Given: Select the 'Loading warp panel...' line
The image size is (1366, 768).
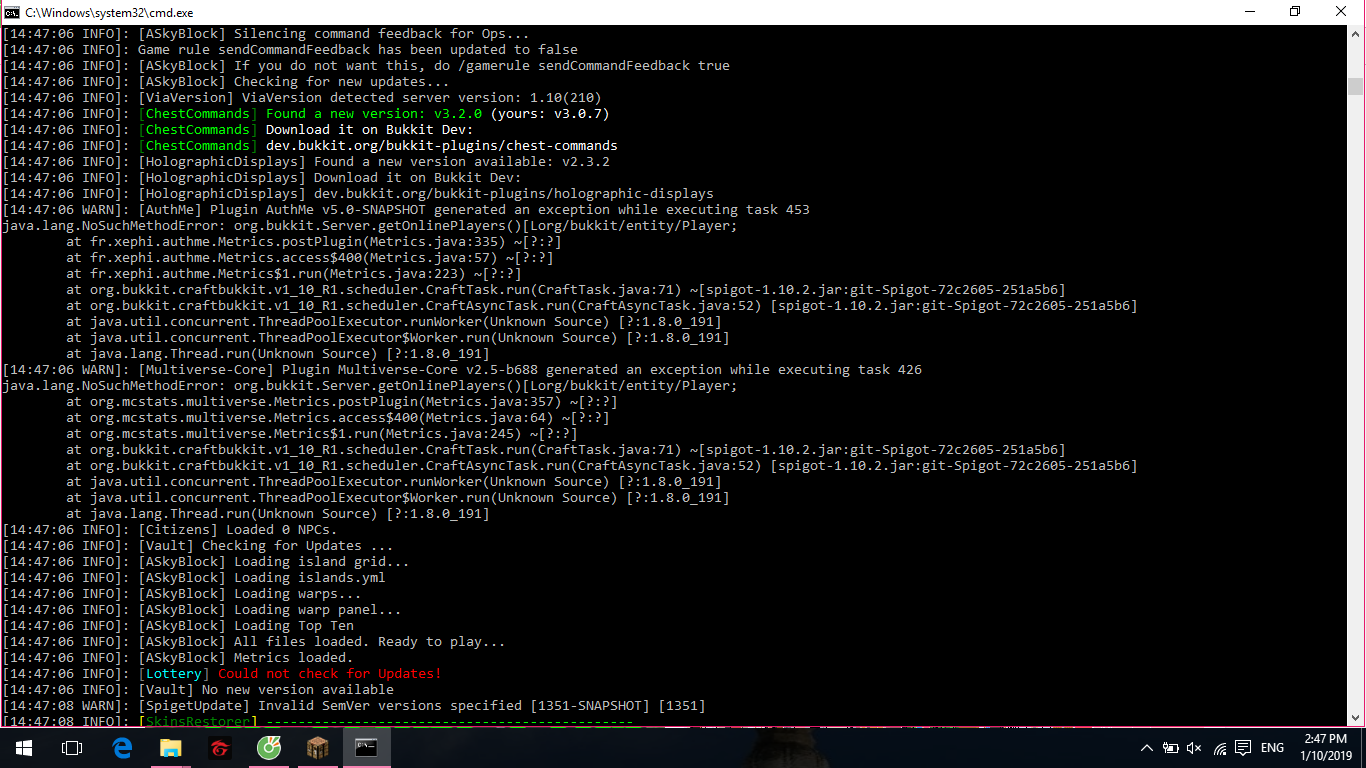Looking at the screenshot, I should pos(202,610).
